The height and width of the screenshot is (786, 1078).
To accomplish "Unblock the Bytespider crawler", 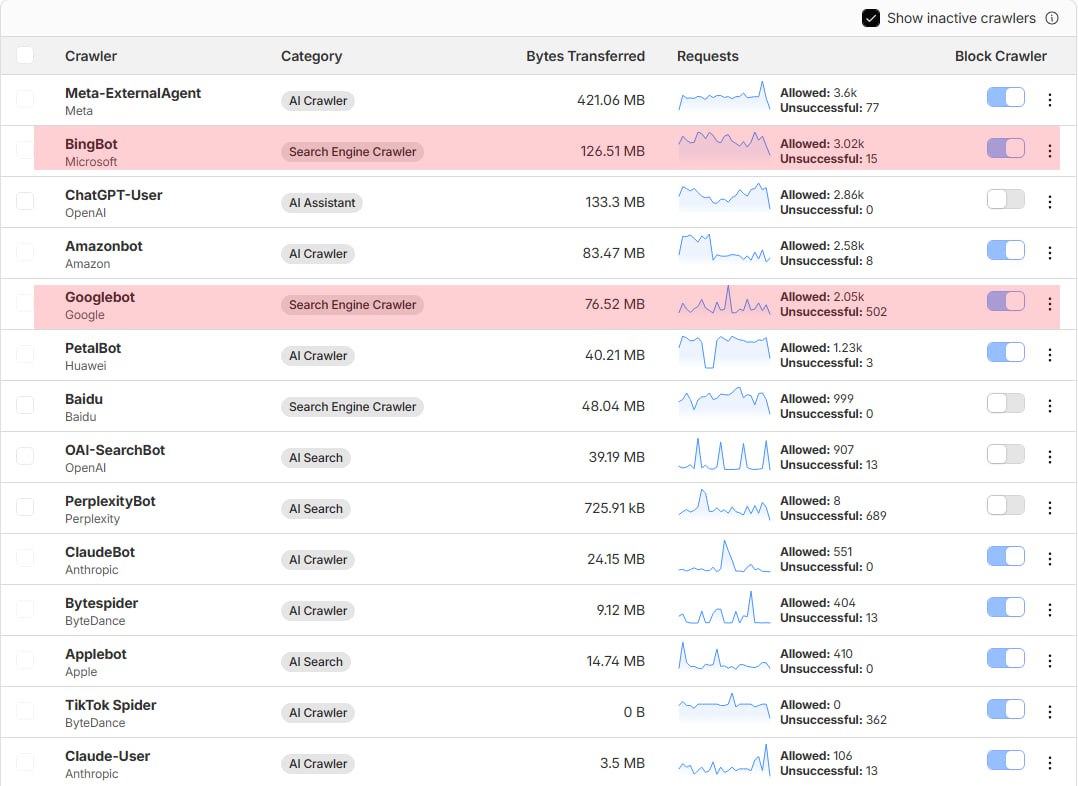I will point(1006,607).
